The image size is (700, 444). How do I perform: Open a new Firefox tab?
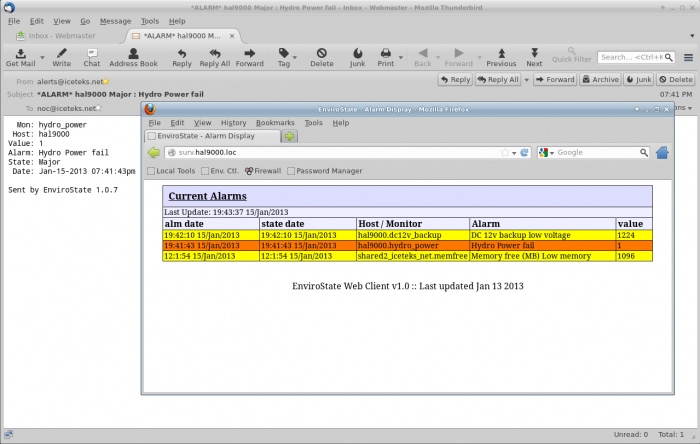tap(289, 136)
